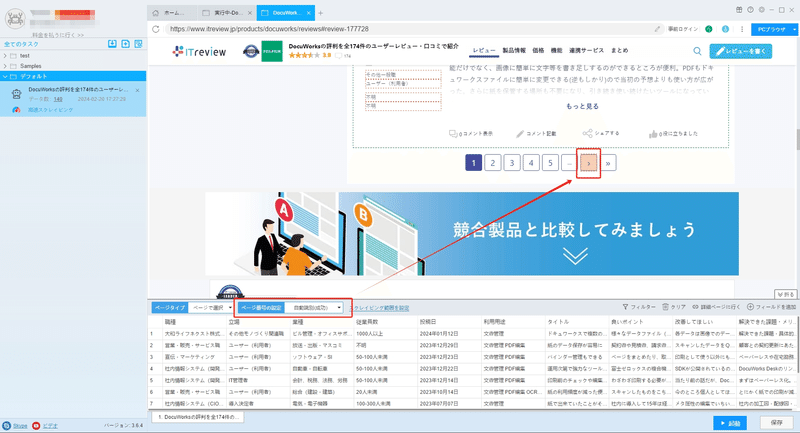Click スクレイピング範囲を設定 link
Image resolution: width=800 pixels, height=433 pixels.
click(x=379, y=308)
